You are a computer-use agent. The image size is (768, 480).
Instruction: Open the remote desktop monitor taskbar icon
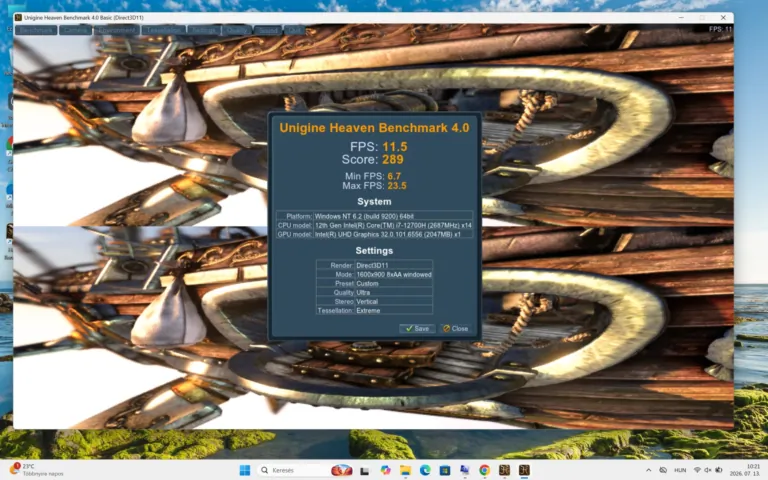pyautogui.click(x=464, y=470)
